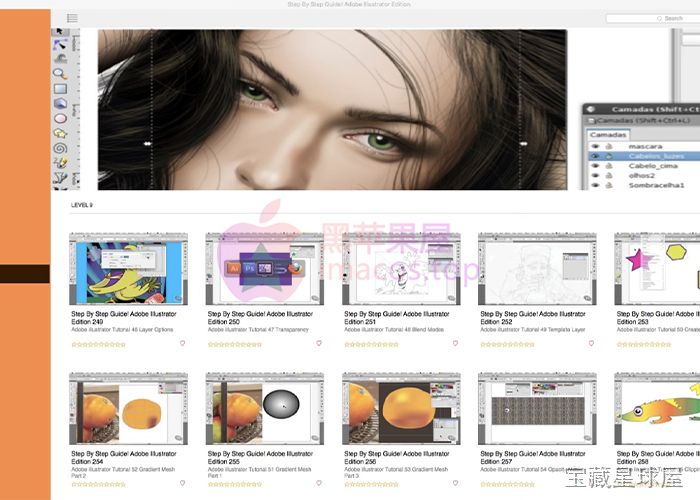
Task: Favorite Edition 251 with its heart icon
Action: point(455,343)
